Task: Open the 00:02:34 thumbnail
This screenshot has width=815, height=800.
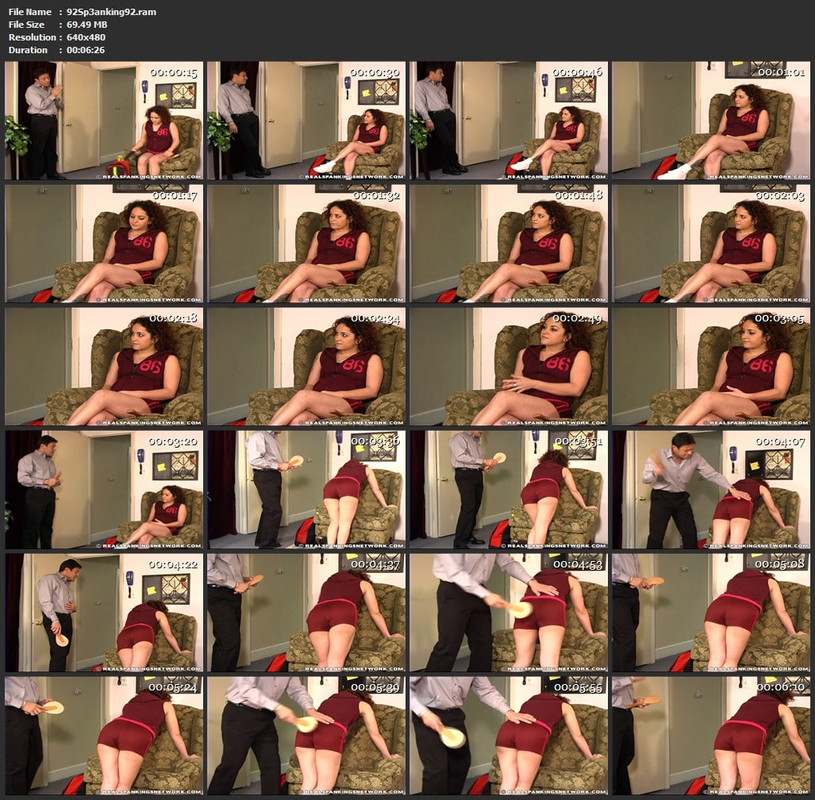Action: click(x=306, y=366)
